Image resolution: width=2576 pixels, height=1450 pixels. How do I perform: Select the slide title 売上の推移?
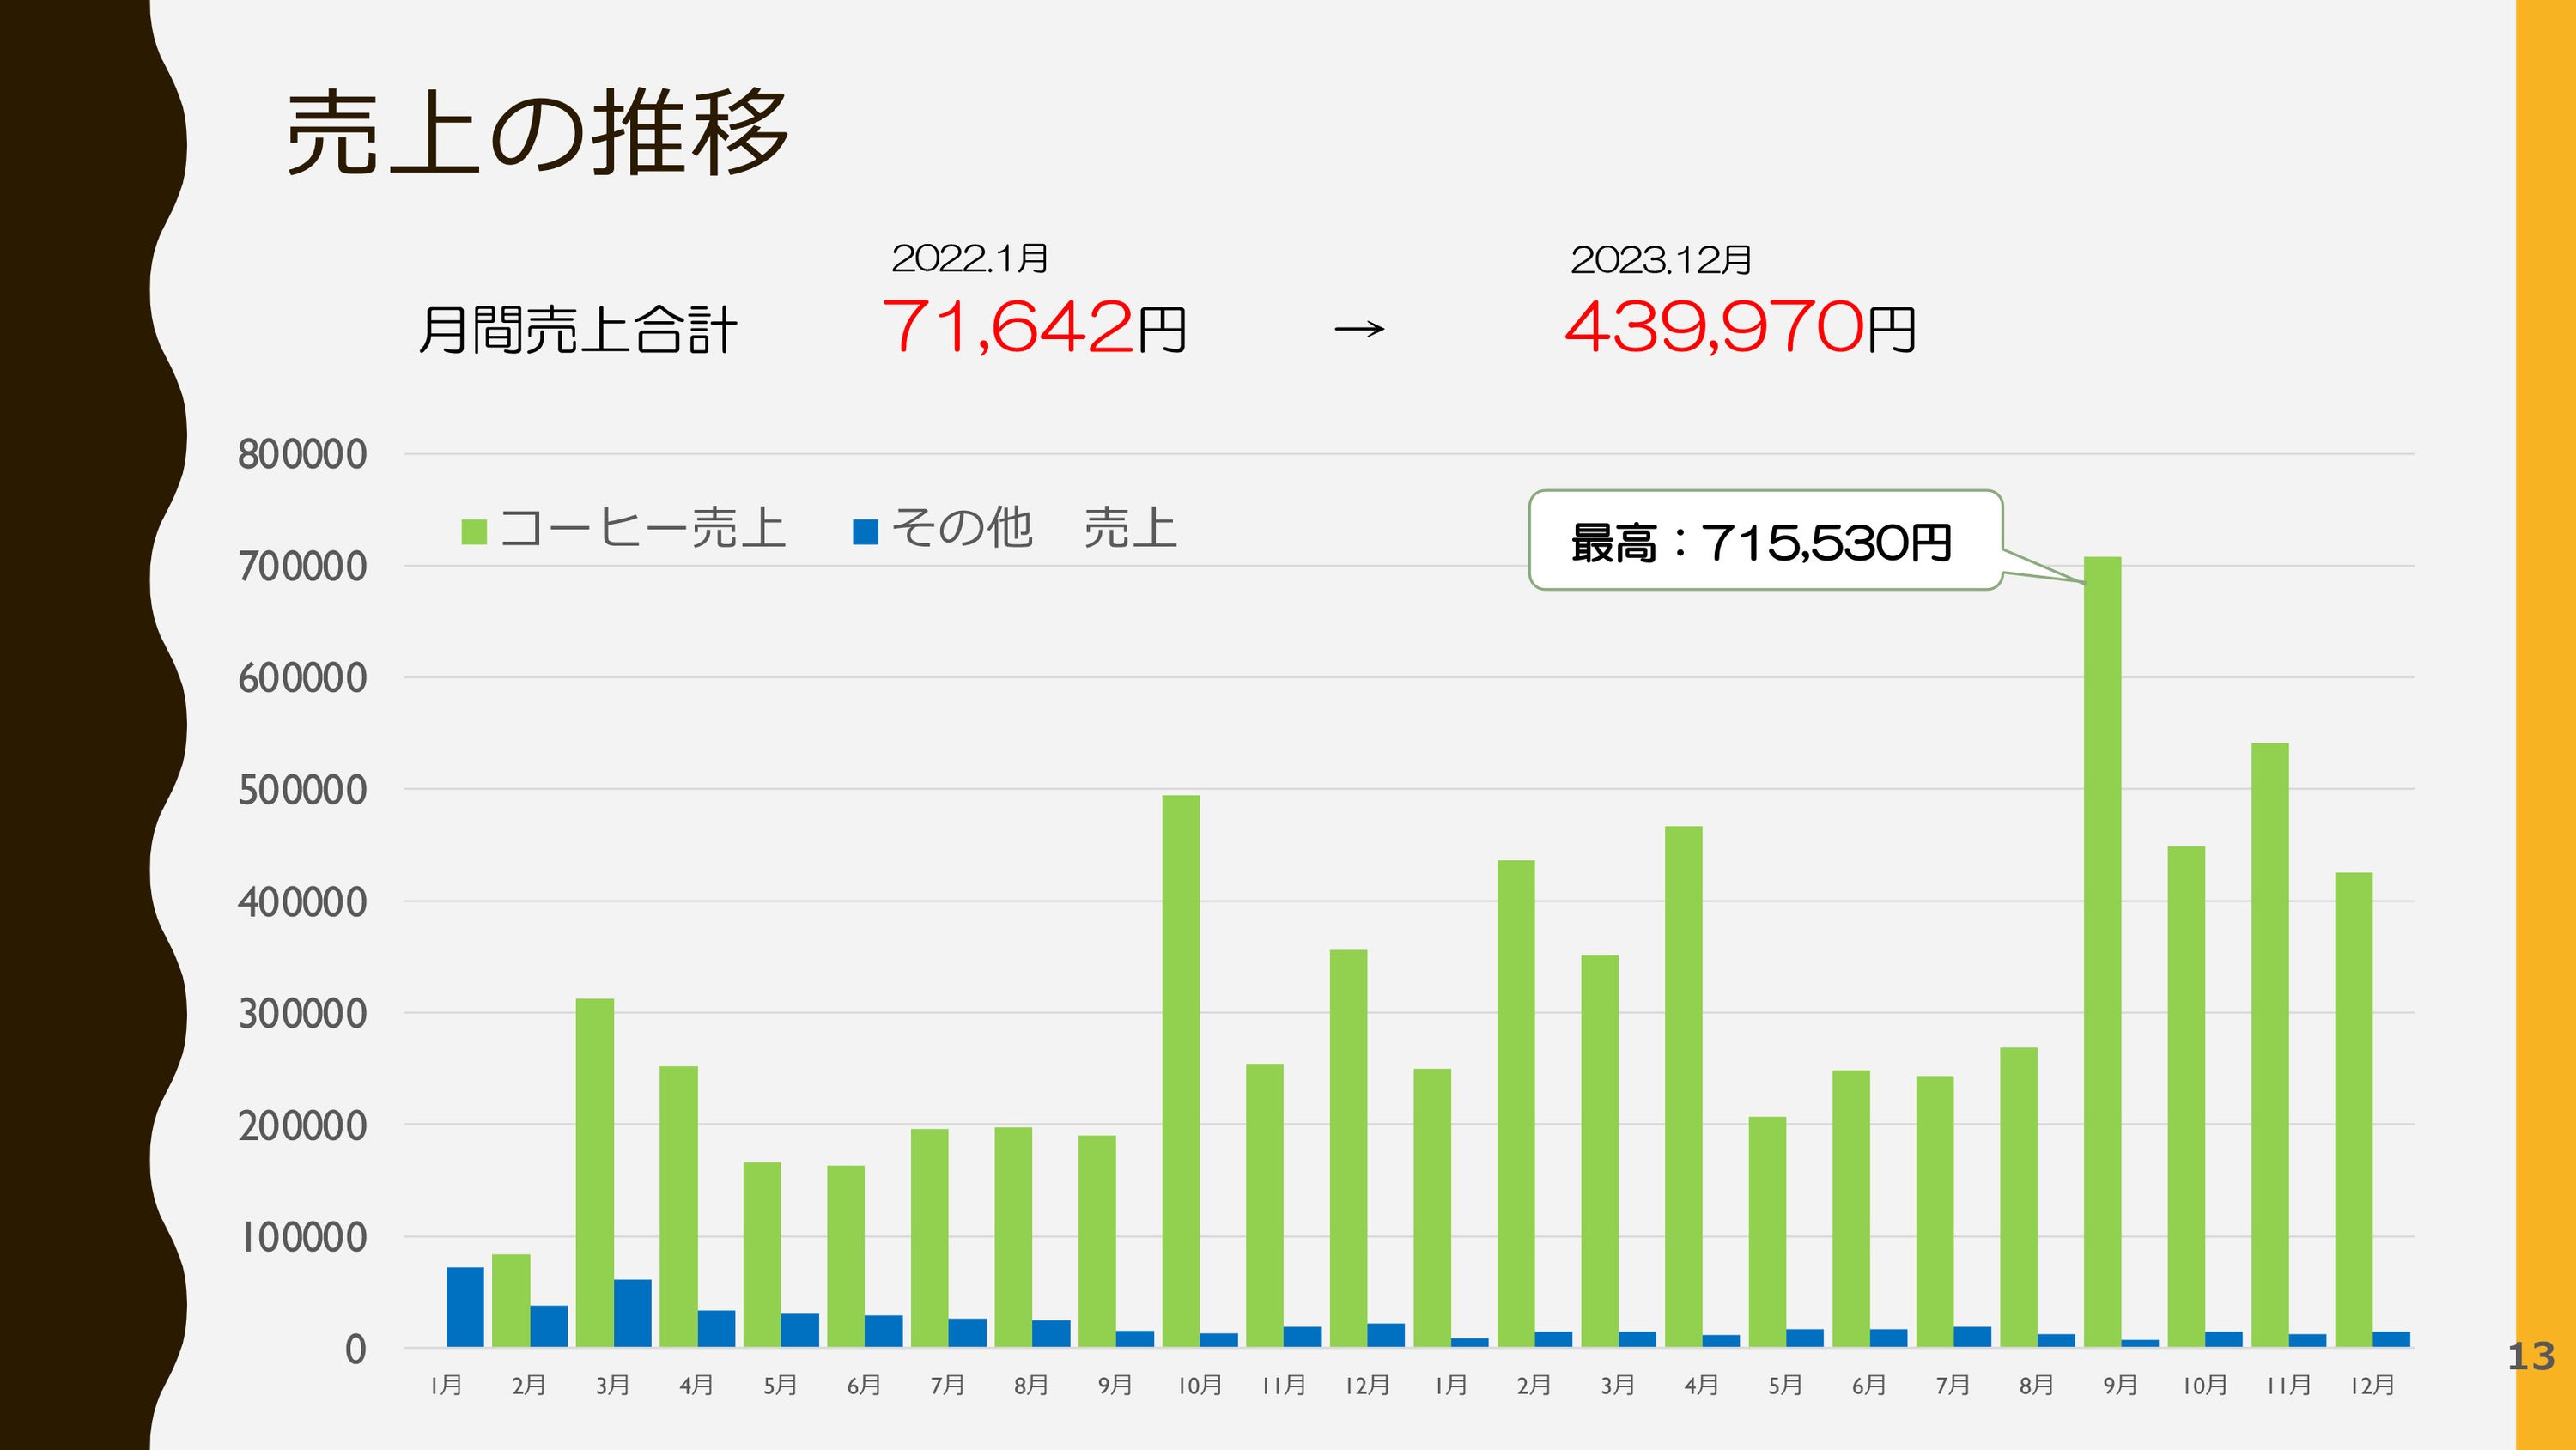point(538,133)
